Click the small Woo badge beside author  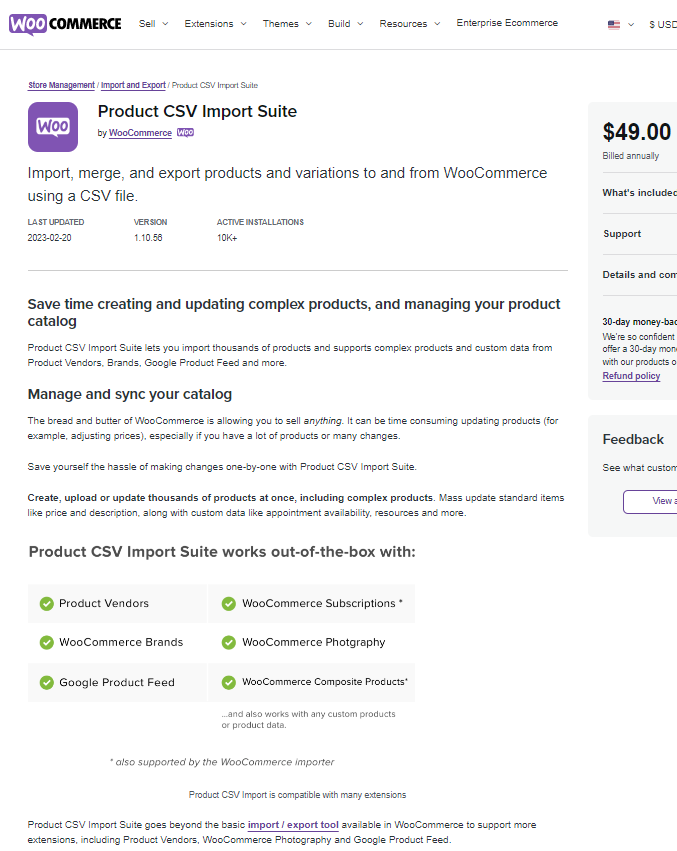185,132
